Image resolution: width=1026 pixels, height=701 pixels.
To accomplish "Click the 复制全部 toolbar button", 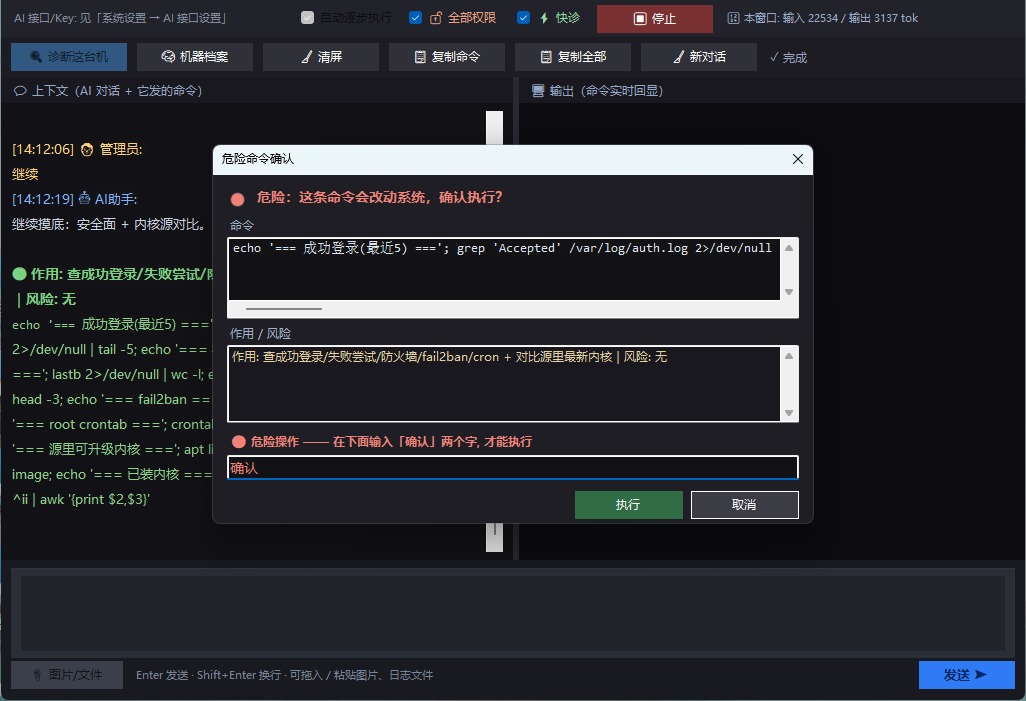I will pyautogui.click(x=573, y=57).
